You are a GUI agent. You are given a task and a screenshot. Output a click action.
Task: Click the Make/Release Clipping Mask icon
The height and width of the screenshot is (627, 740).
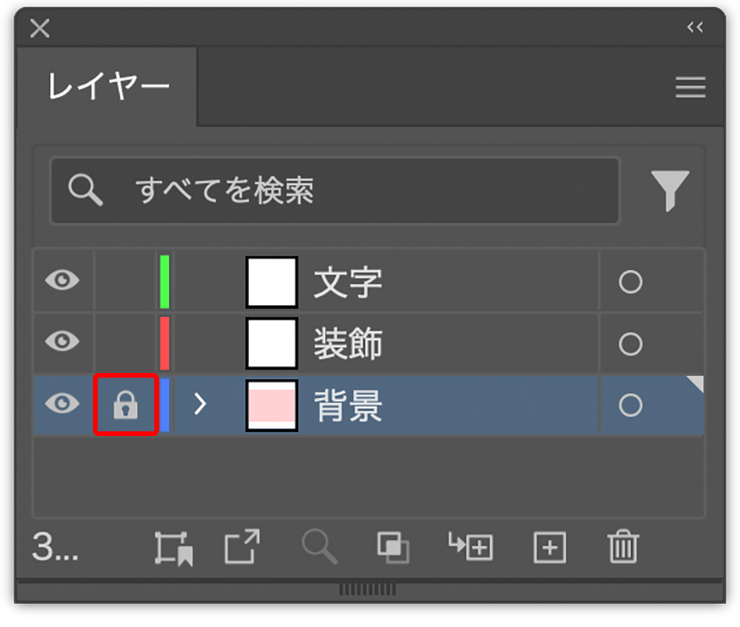(392, 548)
